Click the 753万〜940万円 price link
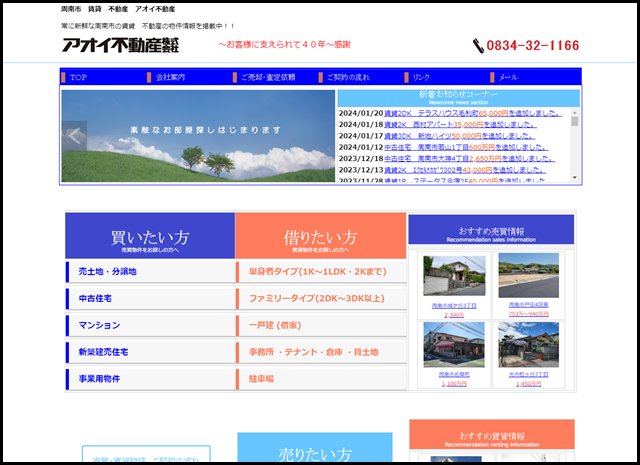 tap(529, 314)
